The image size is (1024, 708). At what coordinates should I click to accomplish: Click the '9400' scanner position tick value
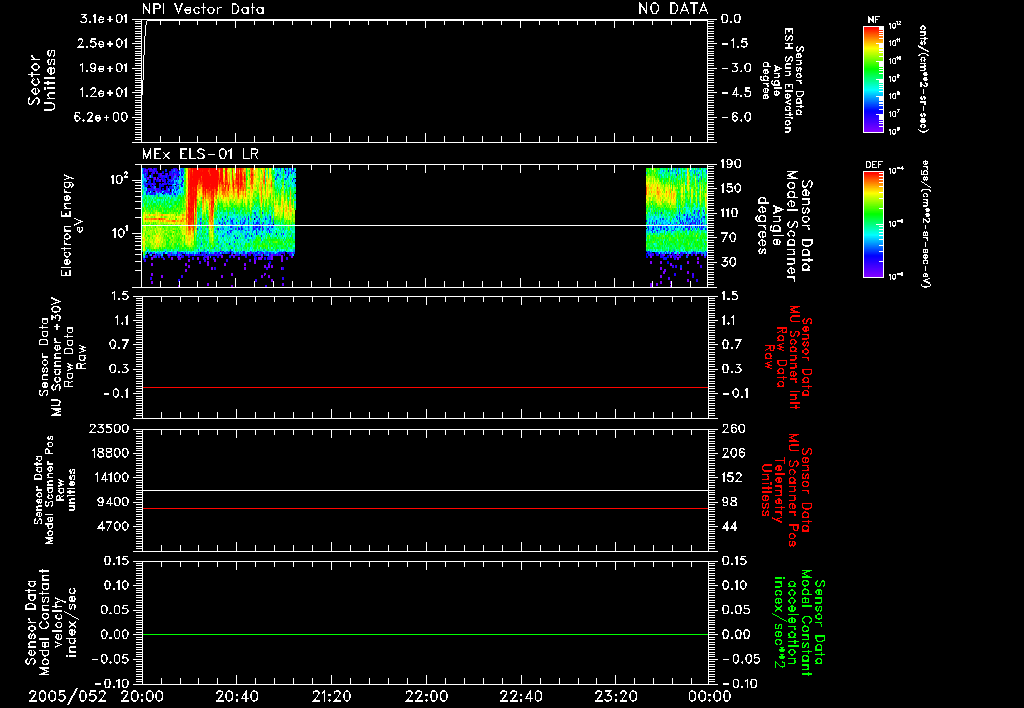point(113,502)
